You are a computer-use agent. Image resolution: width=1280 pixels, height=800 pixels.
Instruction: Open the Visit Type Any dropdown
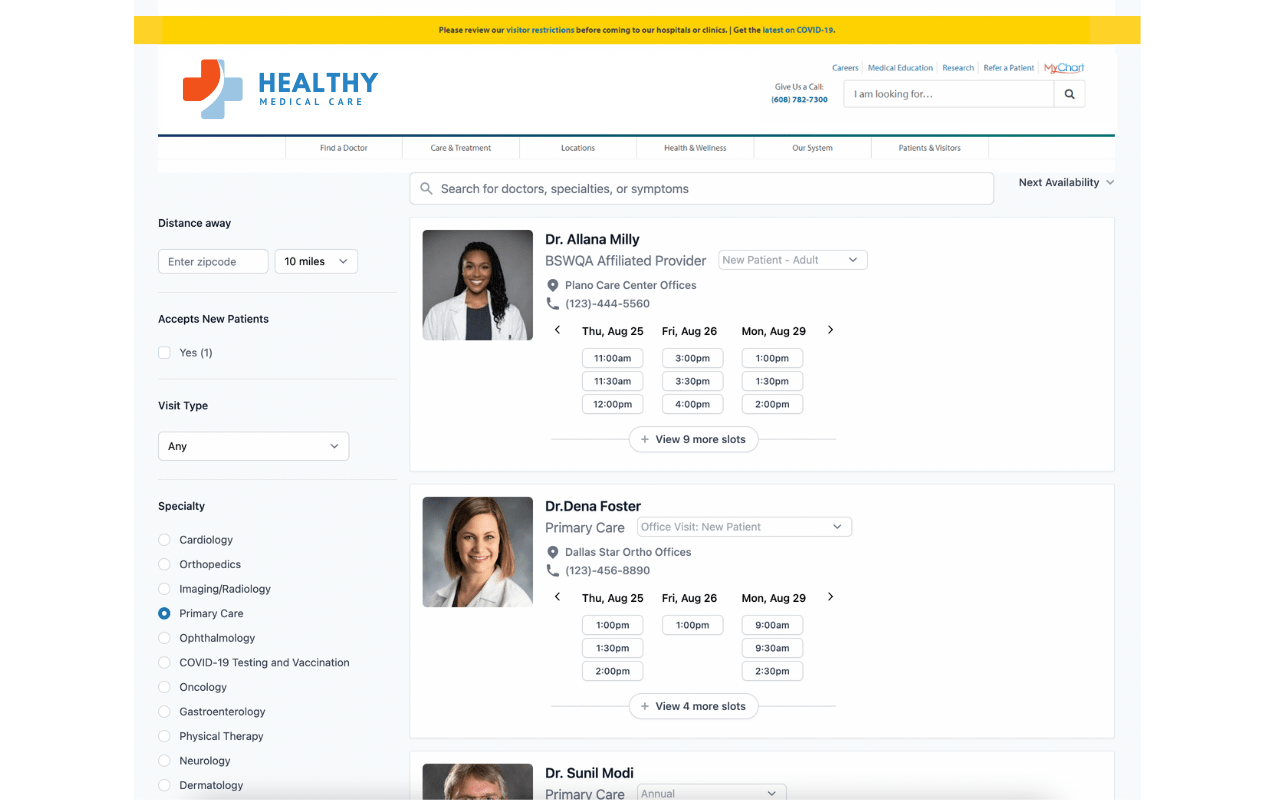click(253, 446)
